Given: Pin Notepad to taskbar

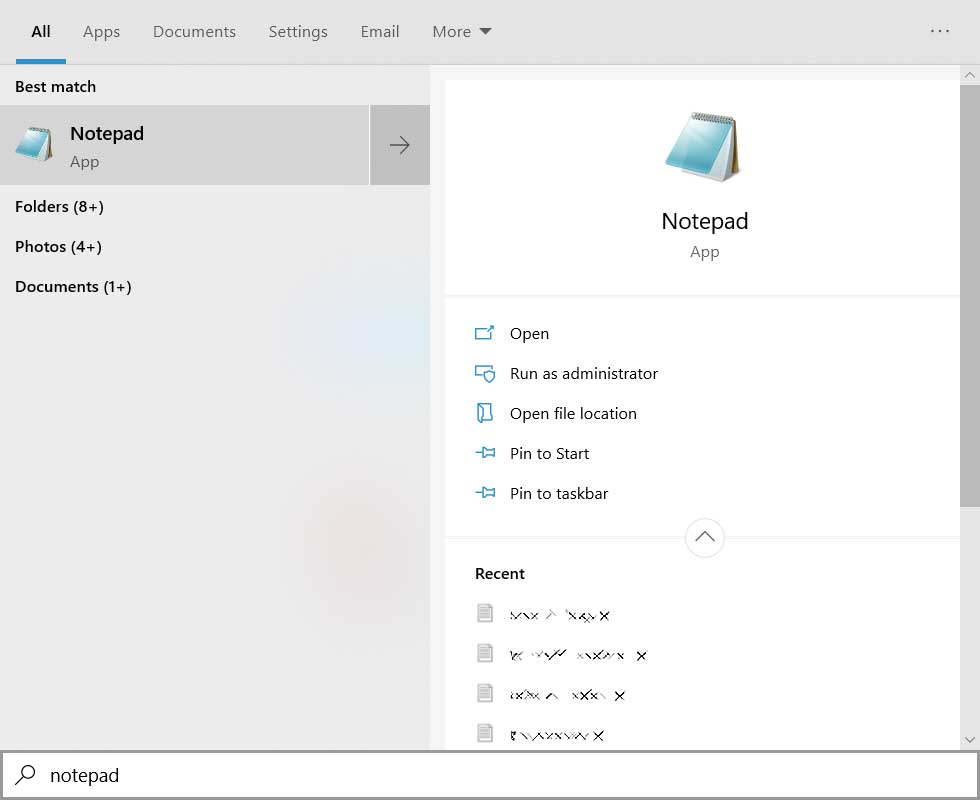Looking at the screenshot, I should (559, 494).
